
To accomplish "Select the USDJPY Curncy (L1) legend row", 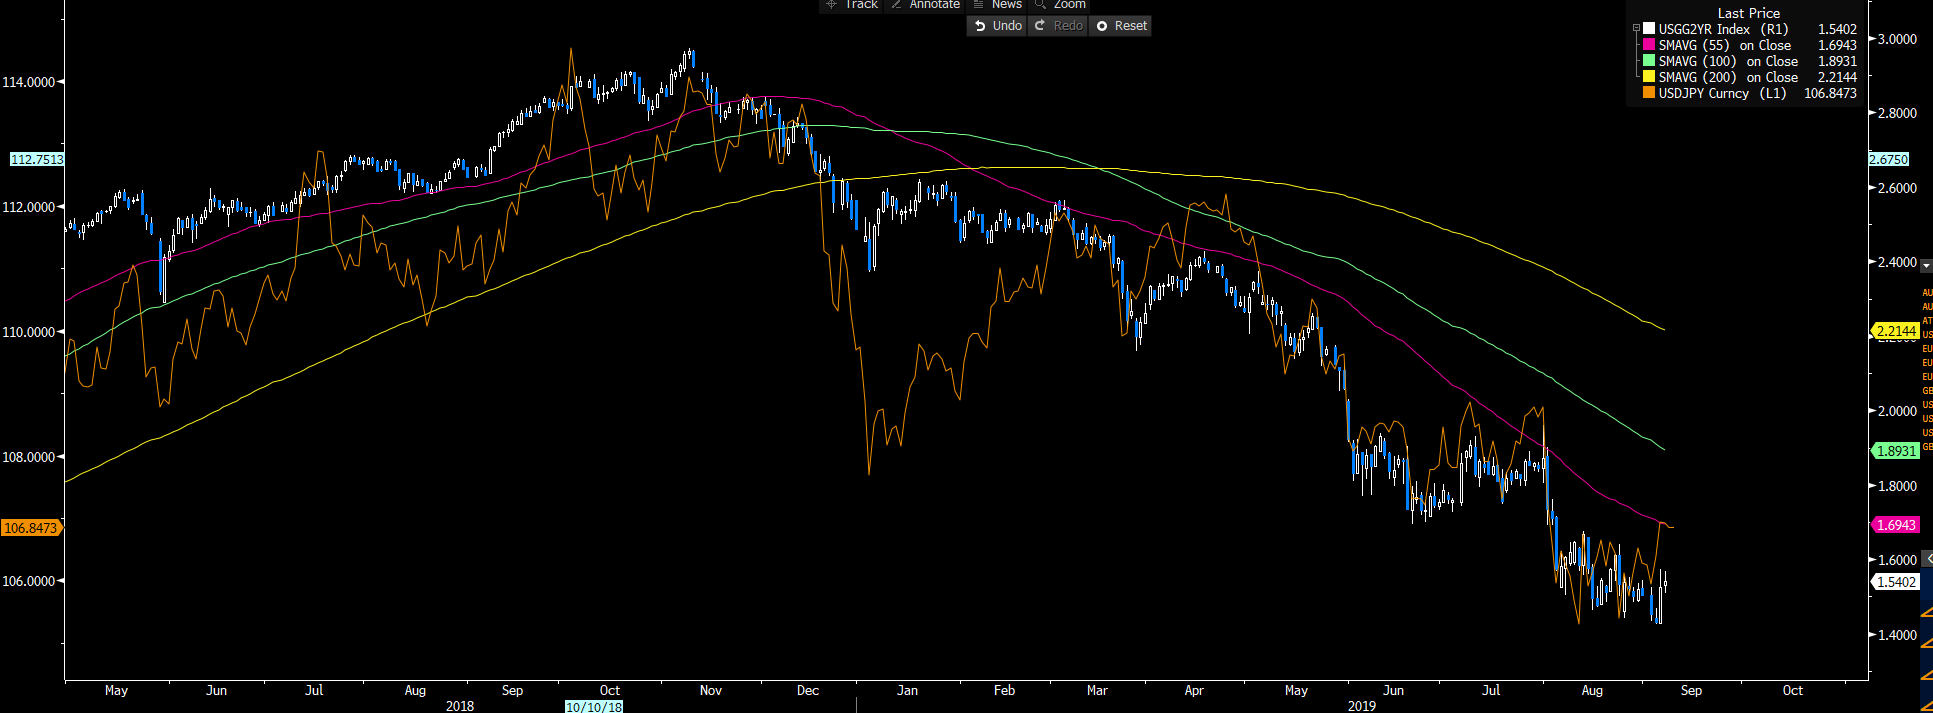I will coord(1750,93).
